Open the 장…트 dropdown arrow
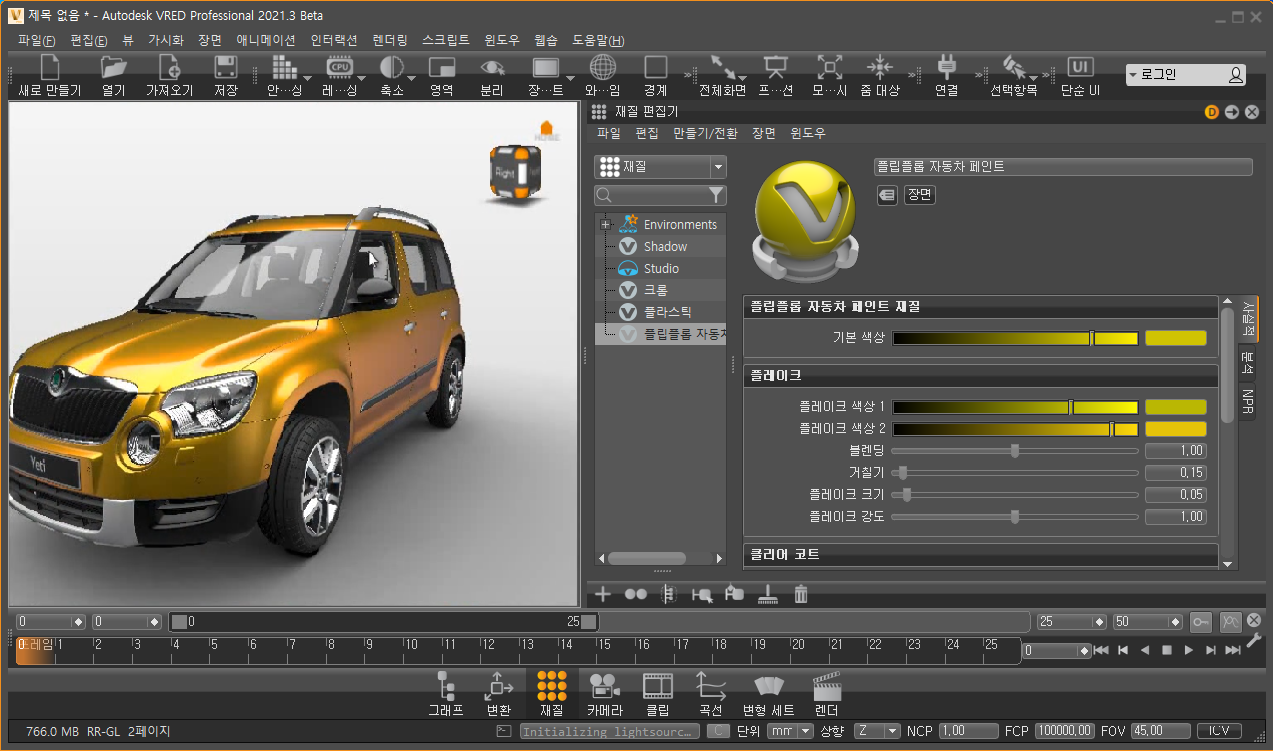1273x751 pixels. tap(570, 78)
